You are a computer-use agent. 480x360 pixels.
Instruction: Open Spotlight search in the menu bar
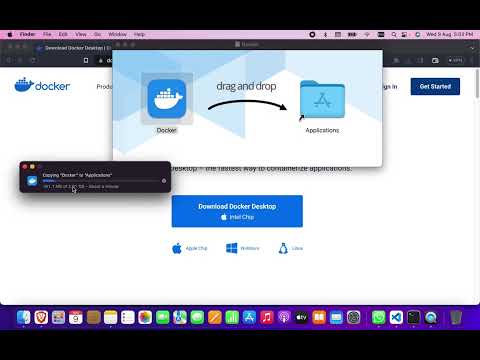[x=394, y=34]
